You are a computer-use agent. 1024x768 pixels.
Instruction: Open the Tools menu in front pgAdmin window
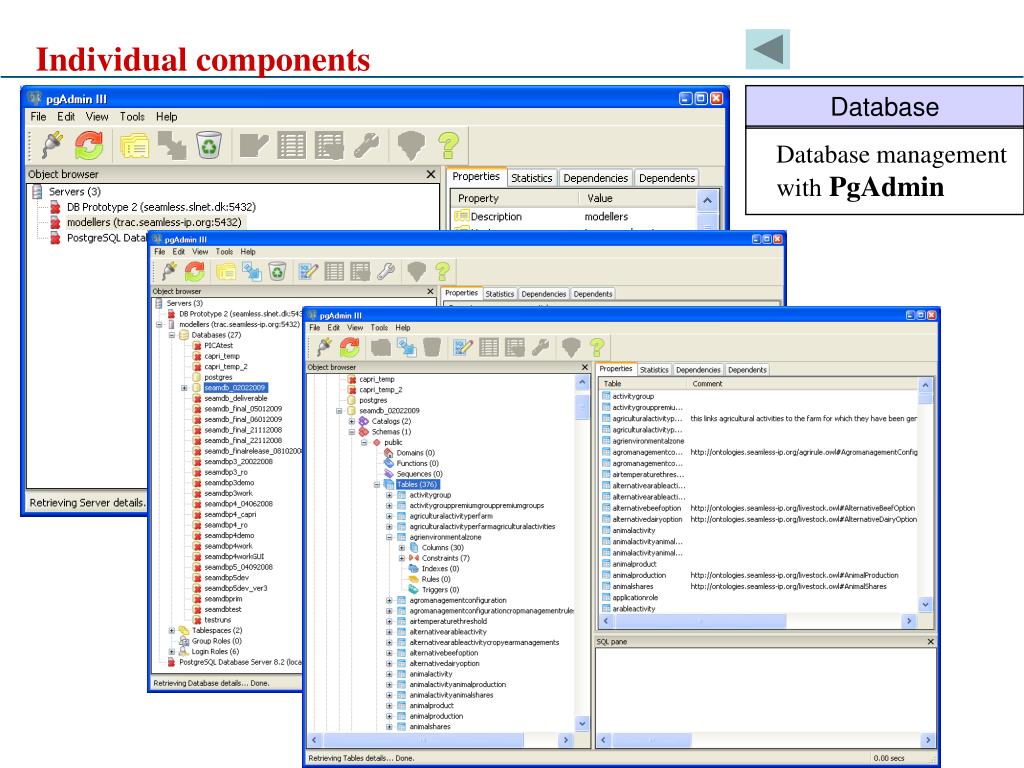pos(379,328)
